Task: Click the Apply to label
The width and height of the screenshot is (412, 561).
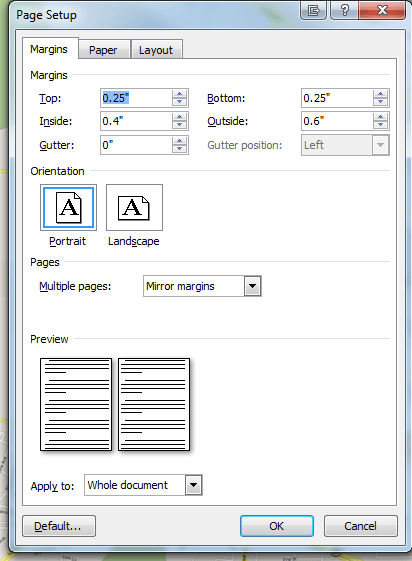Action: [52, 486]
